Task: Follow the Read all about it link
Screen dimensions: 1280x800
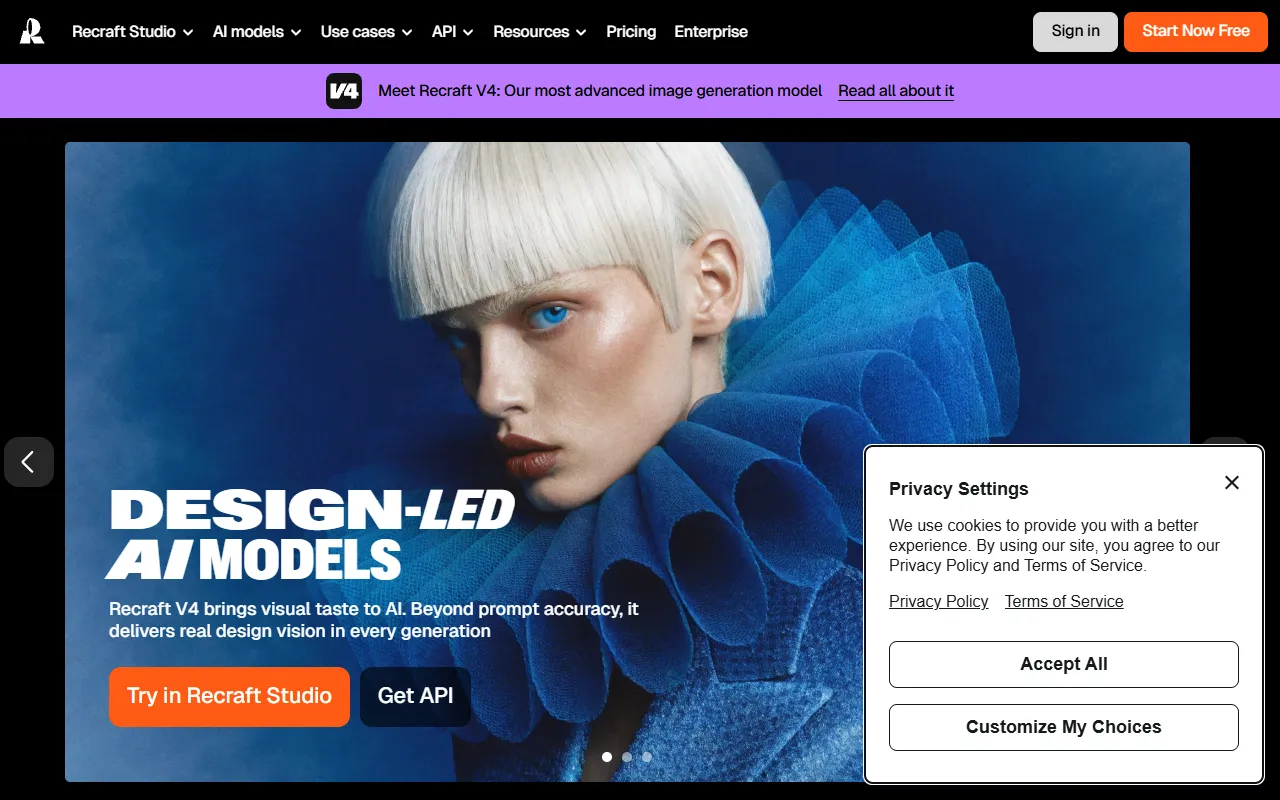Action: point(896,91)
